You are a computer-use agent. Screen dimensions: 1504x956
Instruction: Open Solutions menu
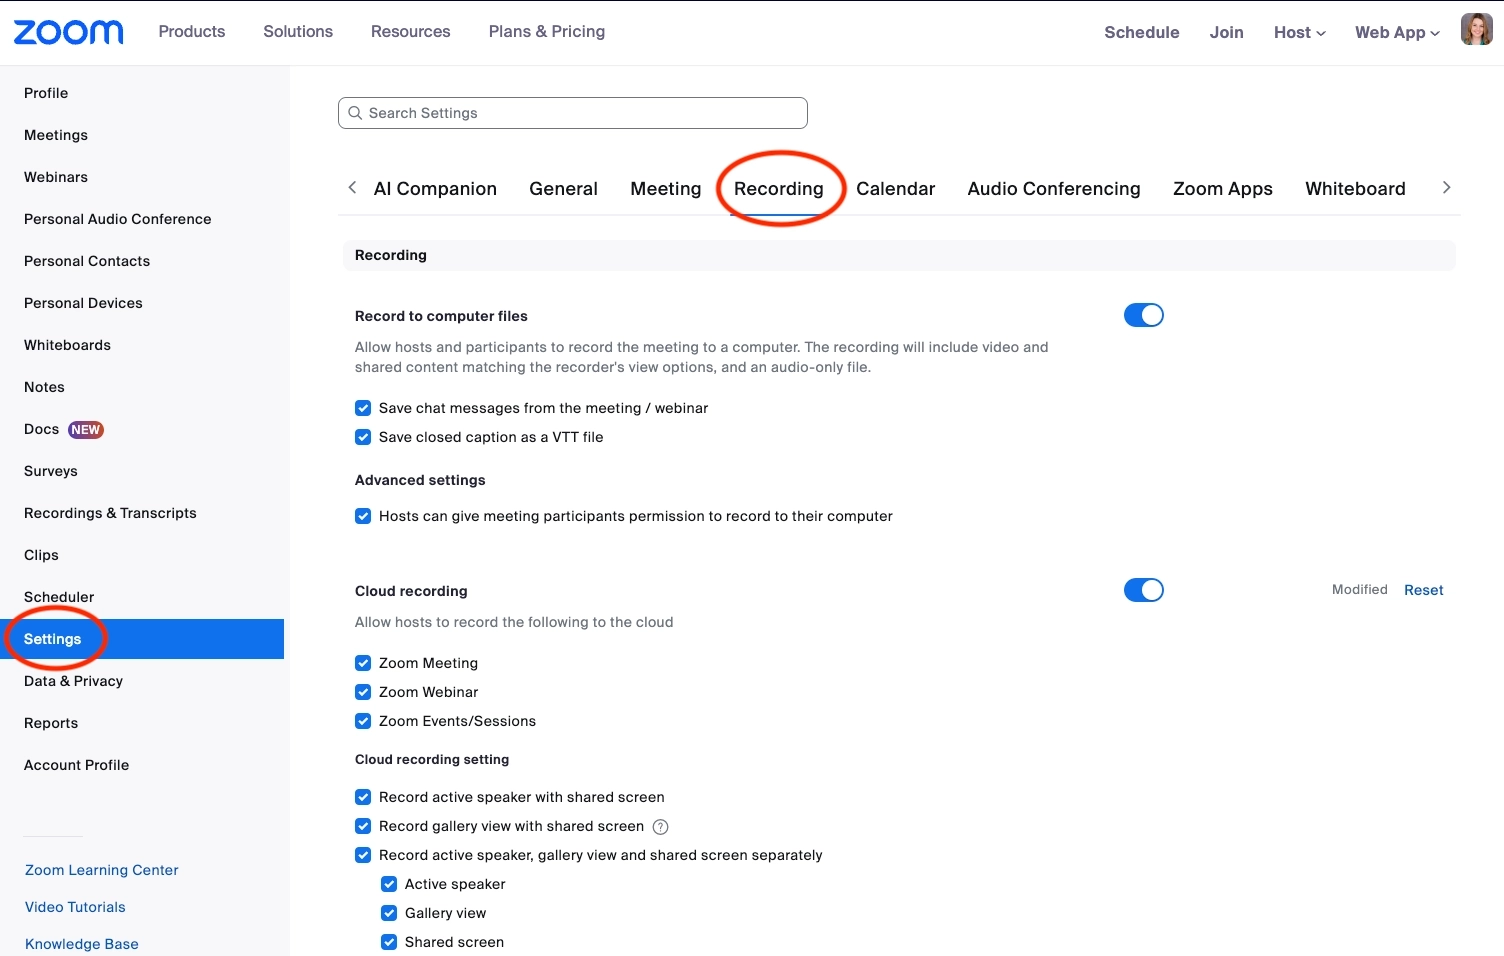[298, 31]
